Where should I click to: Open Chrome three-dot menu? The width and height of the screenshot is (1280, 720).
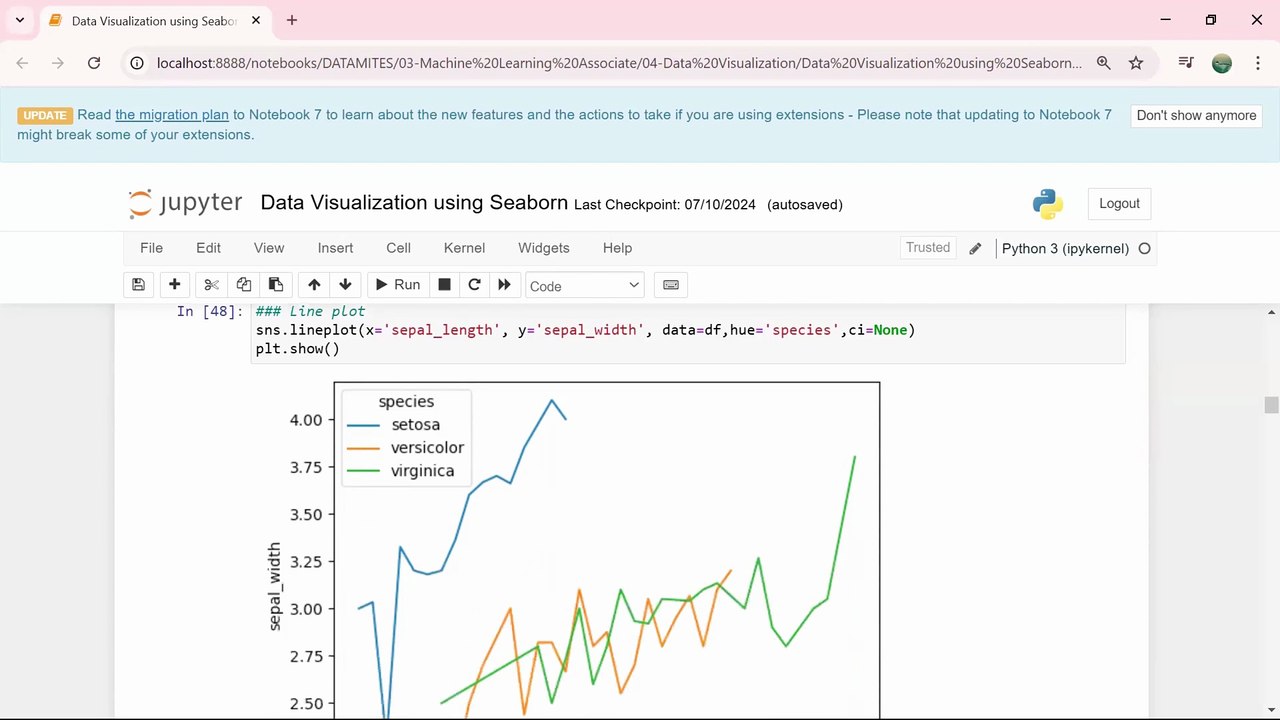pos(1257,63)
